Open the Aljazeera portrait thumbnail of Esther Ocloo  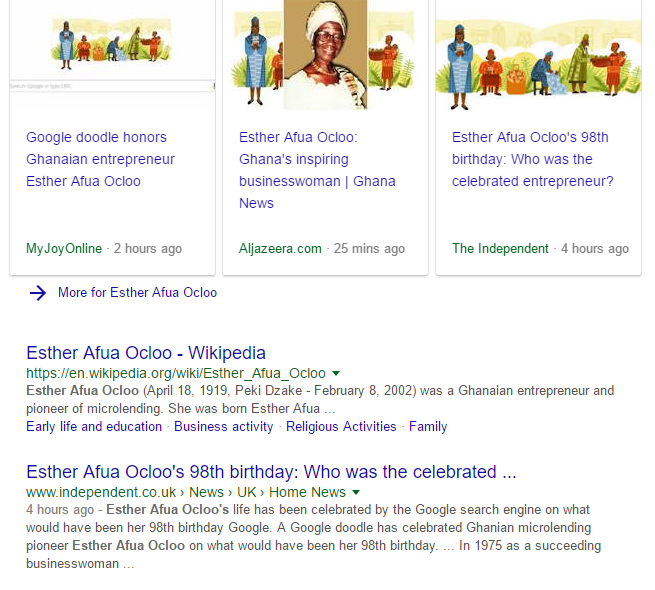(x=325, y=55)
